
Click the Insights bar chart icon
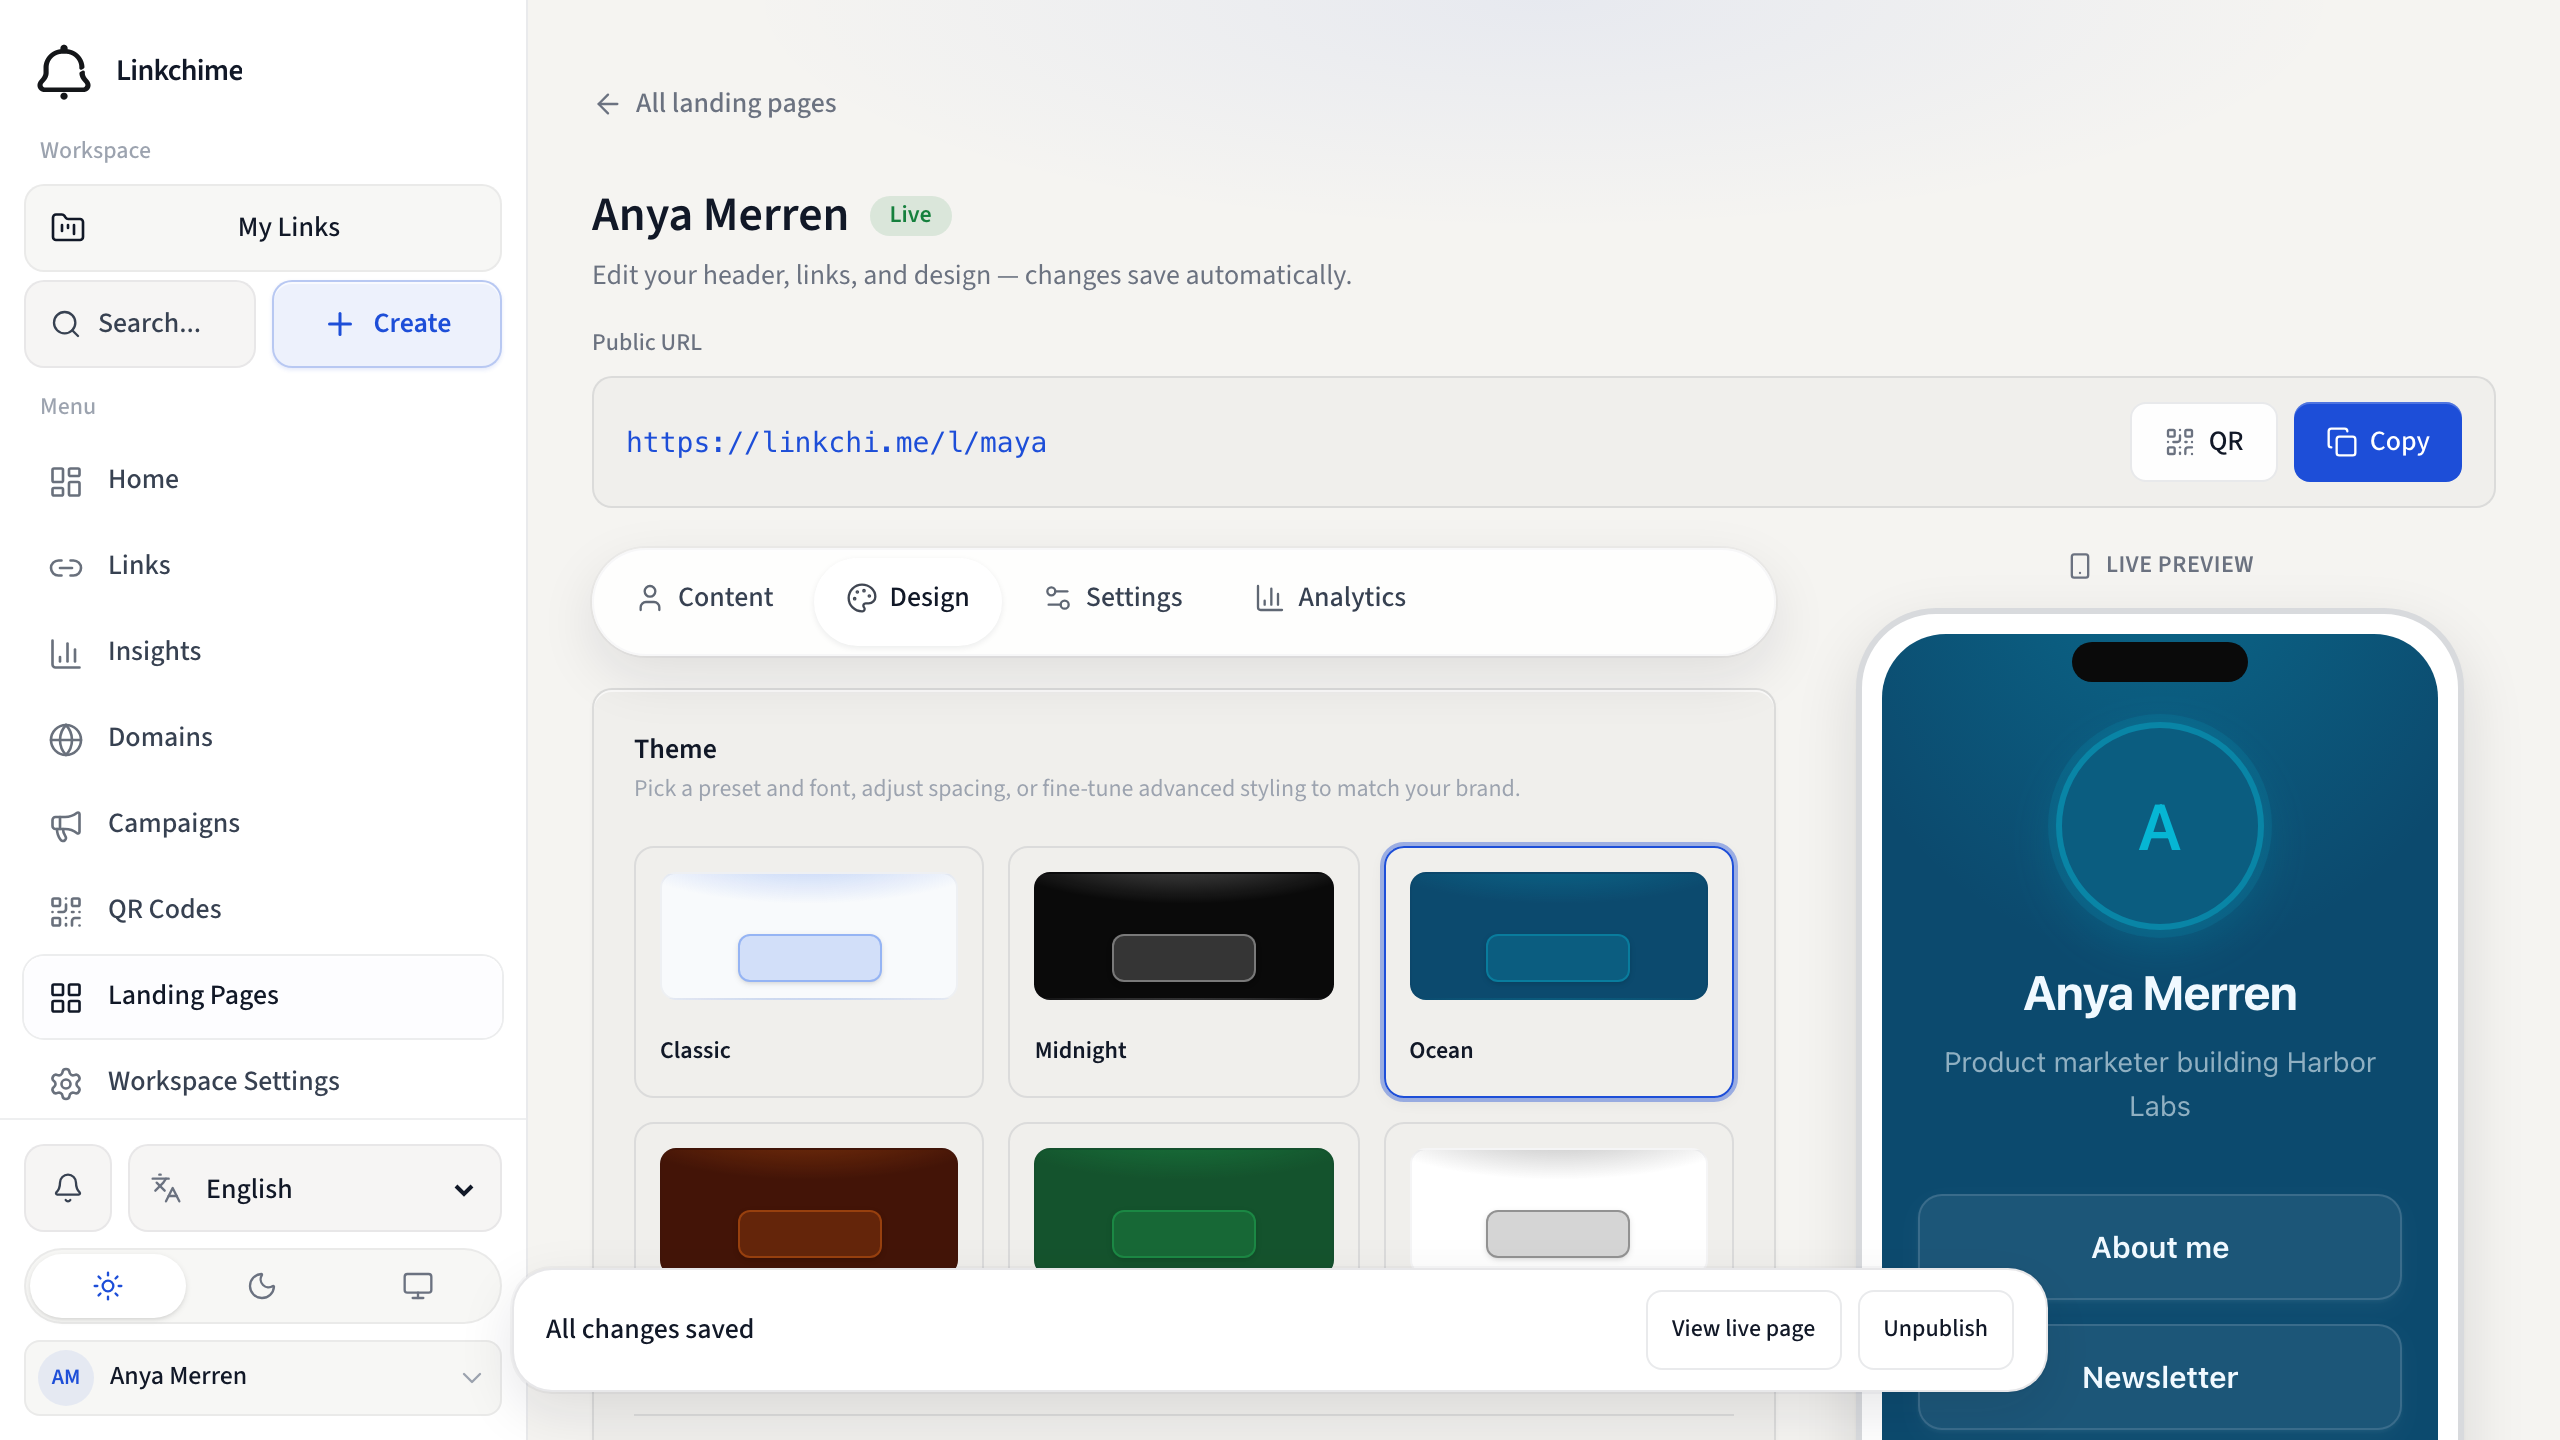[66, 653]
